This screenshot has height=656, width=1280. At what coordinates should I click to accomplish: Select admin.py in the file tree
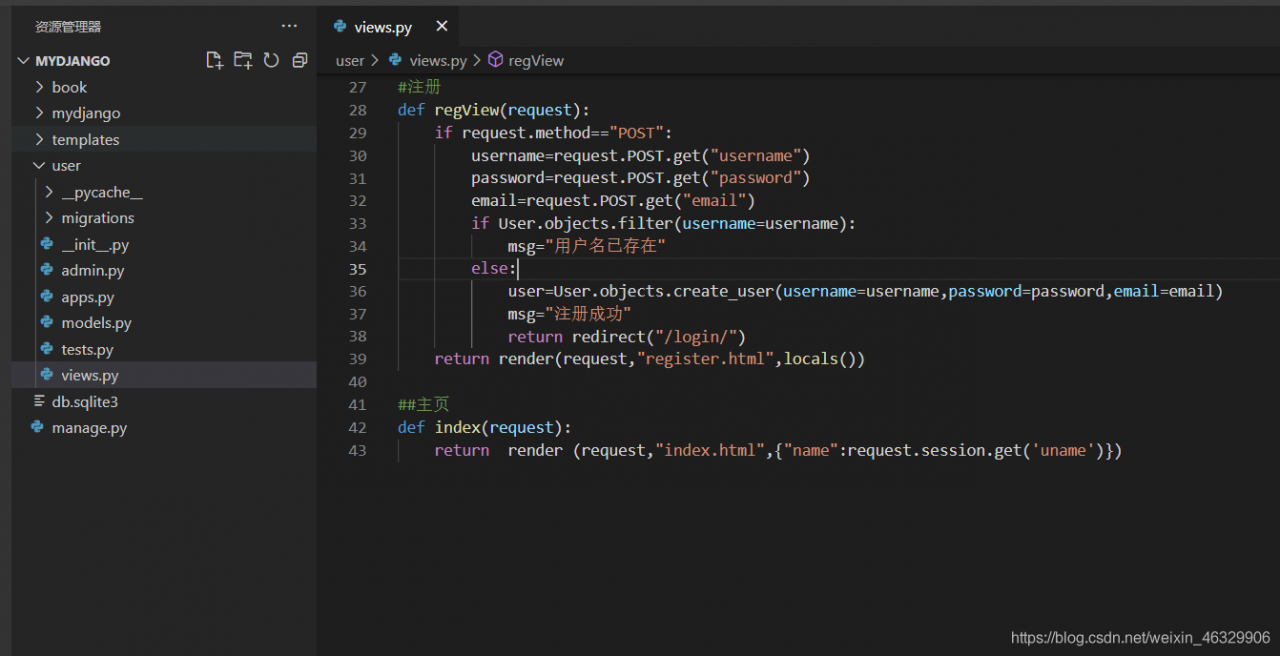92,271
